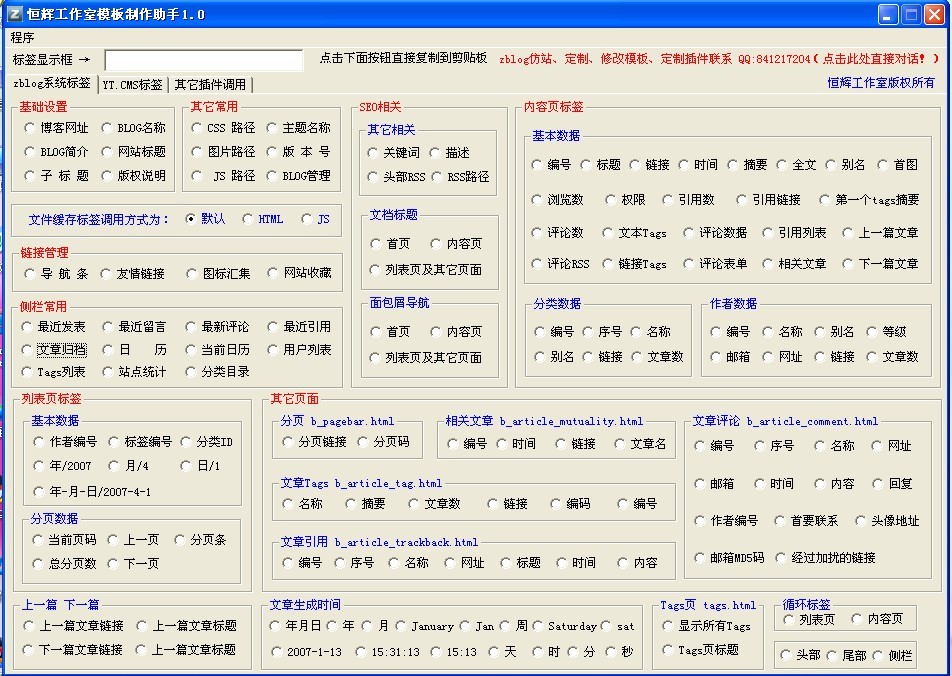Choose 文章归档 in the 侧栏常用 group
Viewport: 952px width, 676px height.
(x=28, y=350)
